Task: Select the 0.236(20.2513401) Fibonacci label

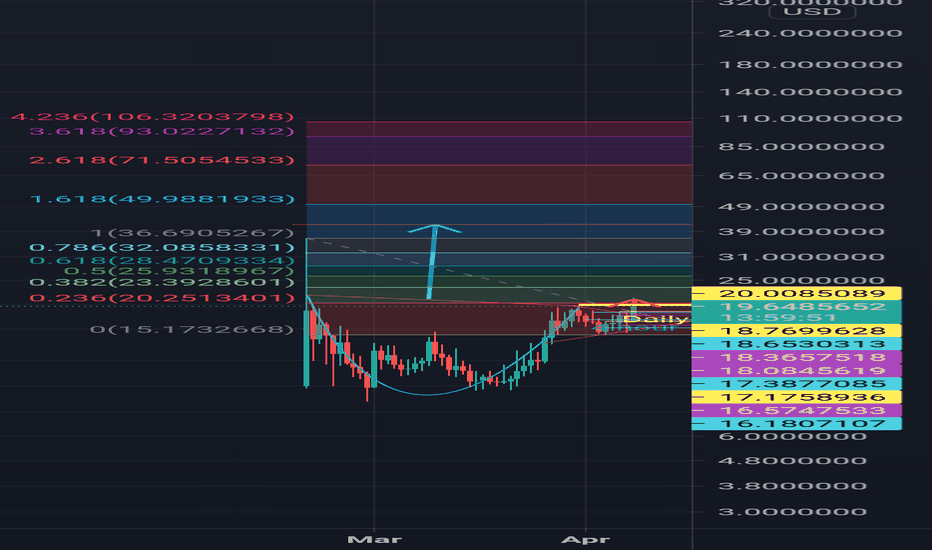Action: [x=162, y=298]
